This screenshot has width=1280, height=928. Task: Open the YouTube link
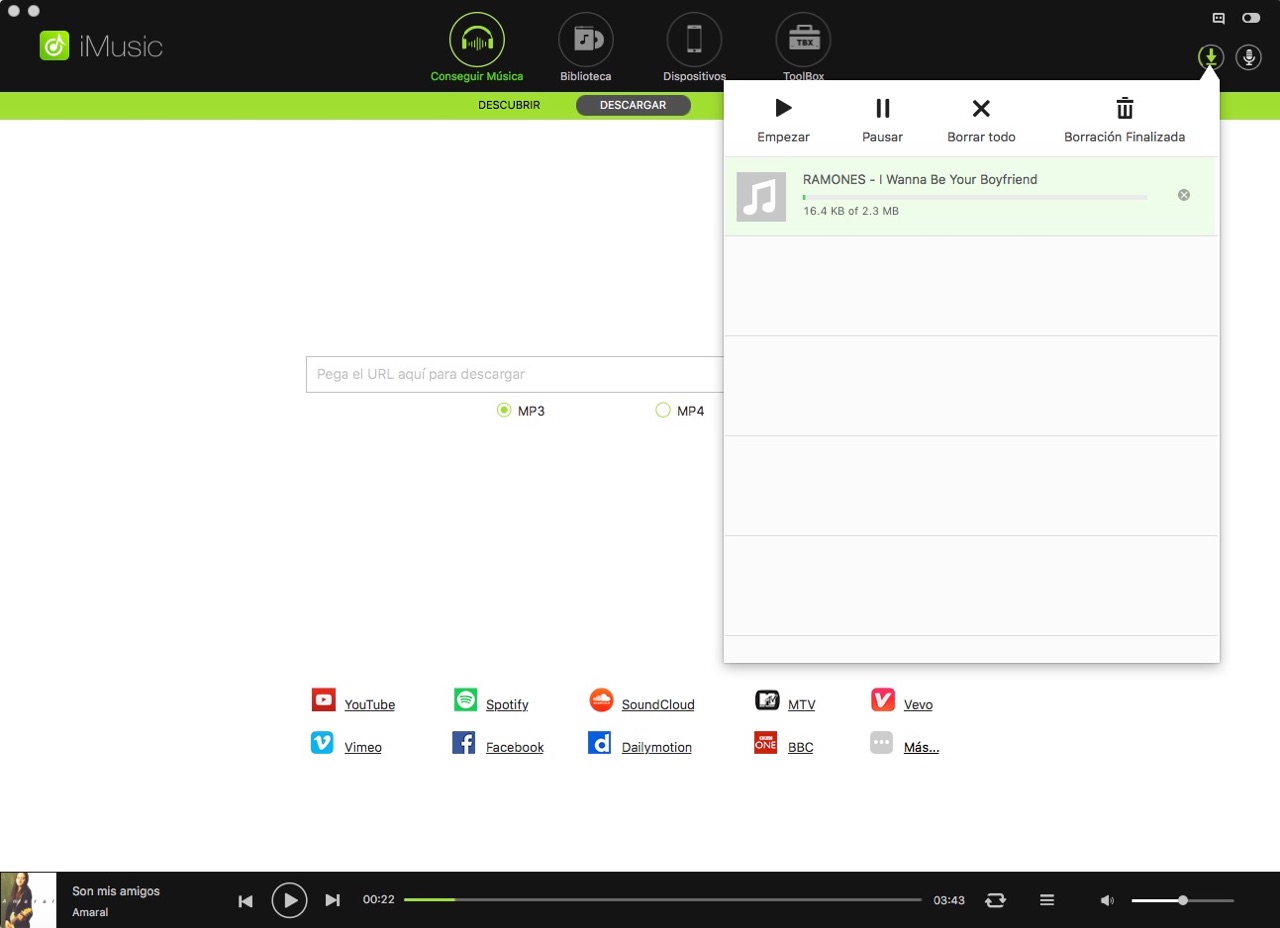[x=370, y=705]
